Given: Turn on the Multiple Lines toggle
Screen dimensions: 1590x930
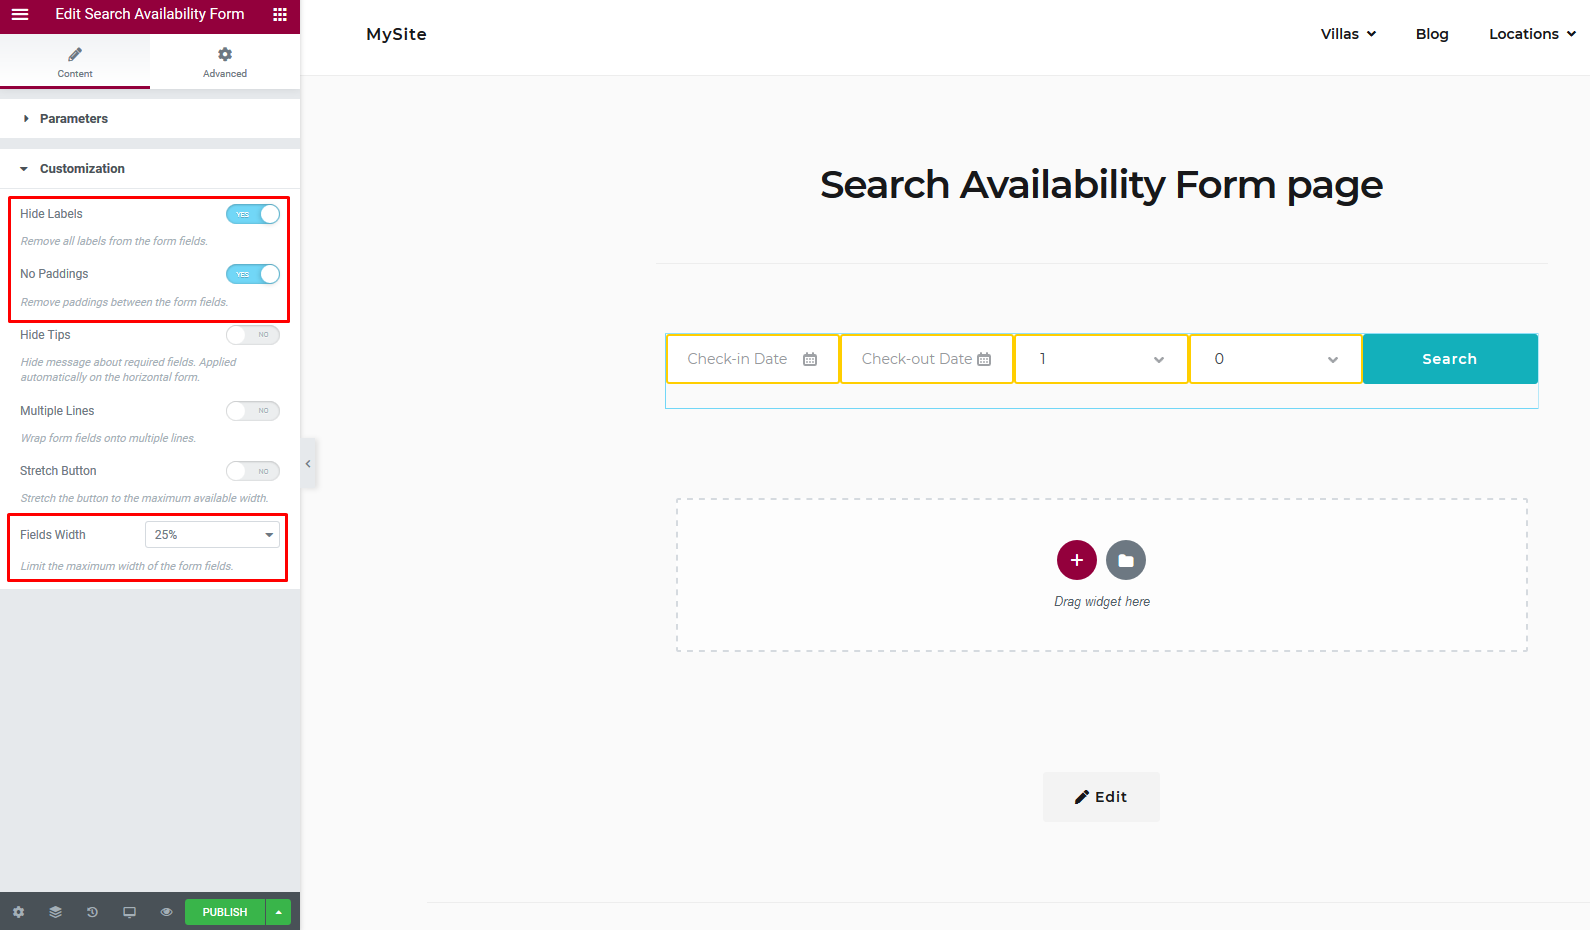Looking at the screenshot, I should pos(253,411).
